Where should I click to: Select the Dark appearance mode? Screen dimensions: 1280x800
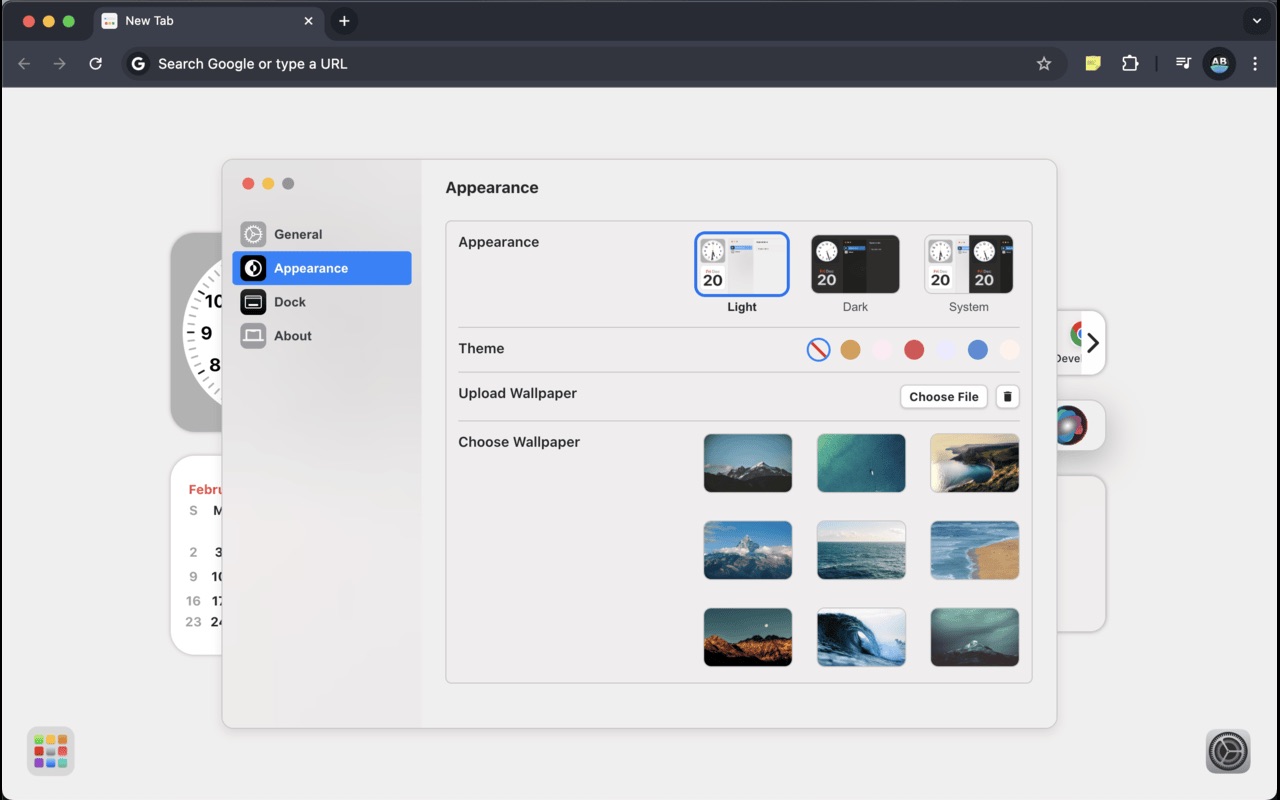click(x=855, y=263)
